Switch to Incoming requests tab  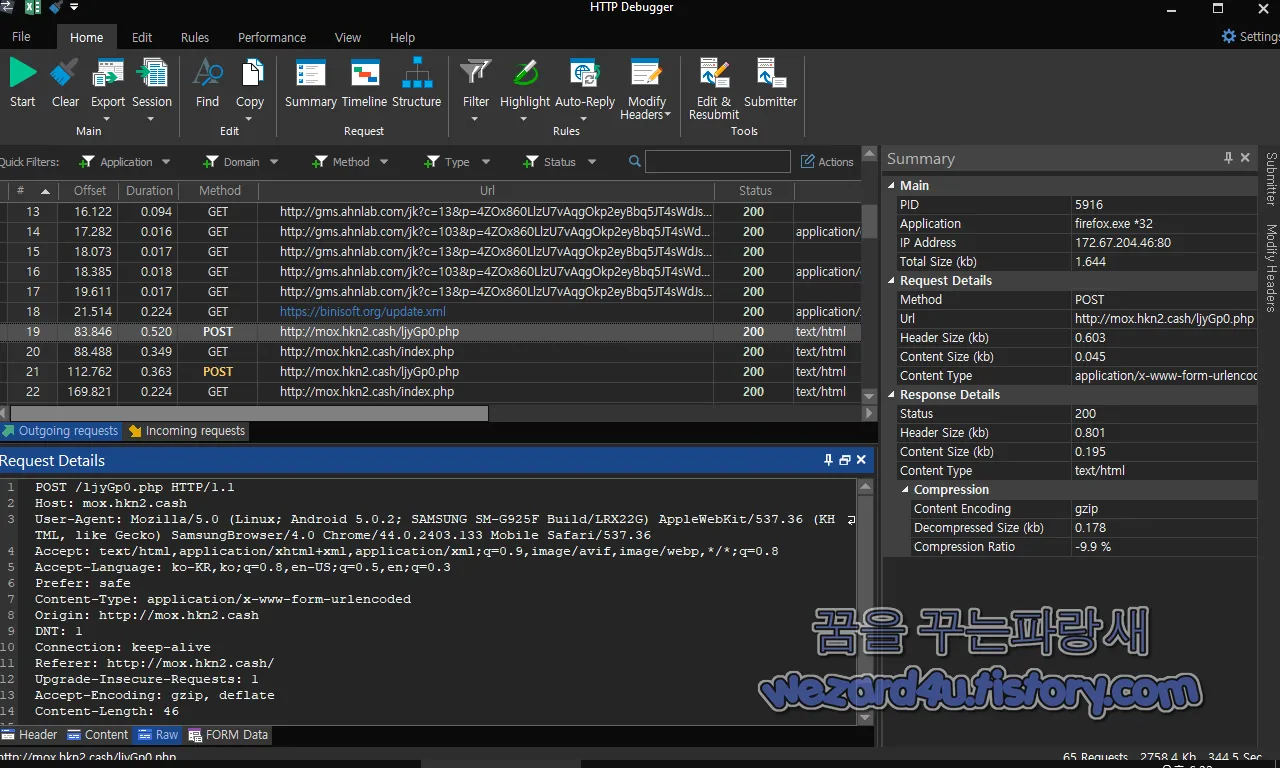tap(186, 431)
